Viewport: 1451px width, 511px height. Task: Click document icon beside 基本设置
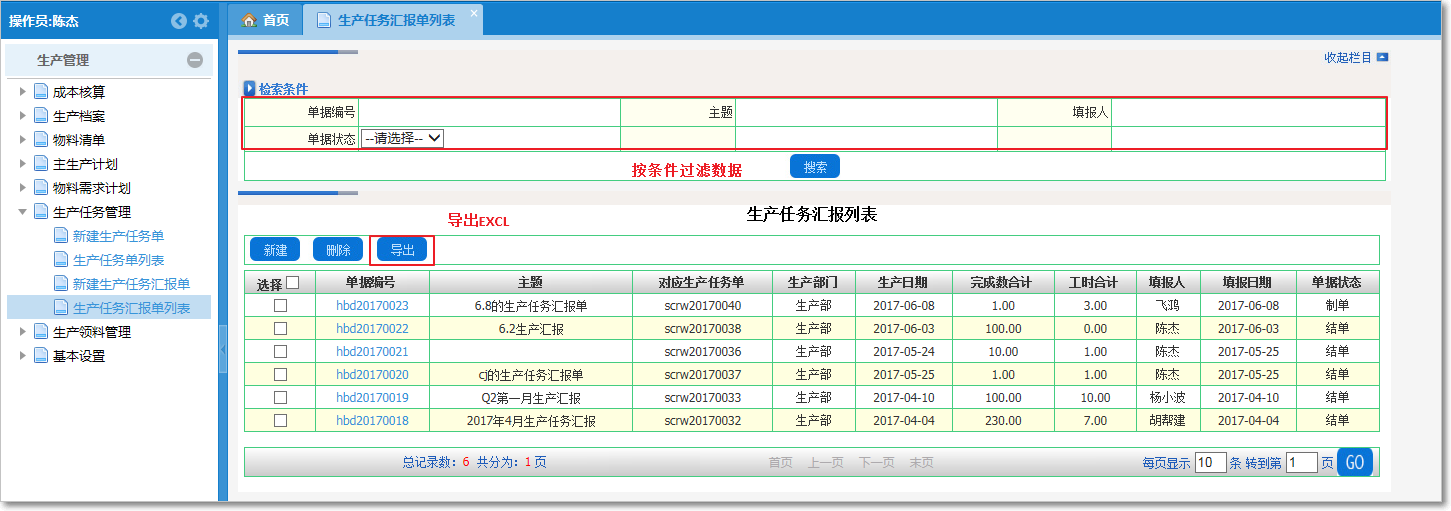click(x=41, y=356)
